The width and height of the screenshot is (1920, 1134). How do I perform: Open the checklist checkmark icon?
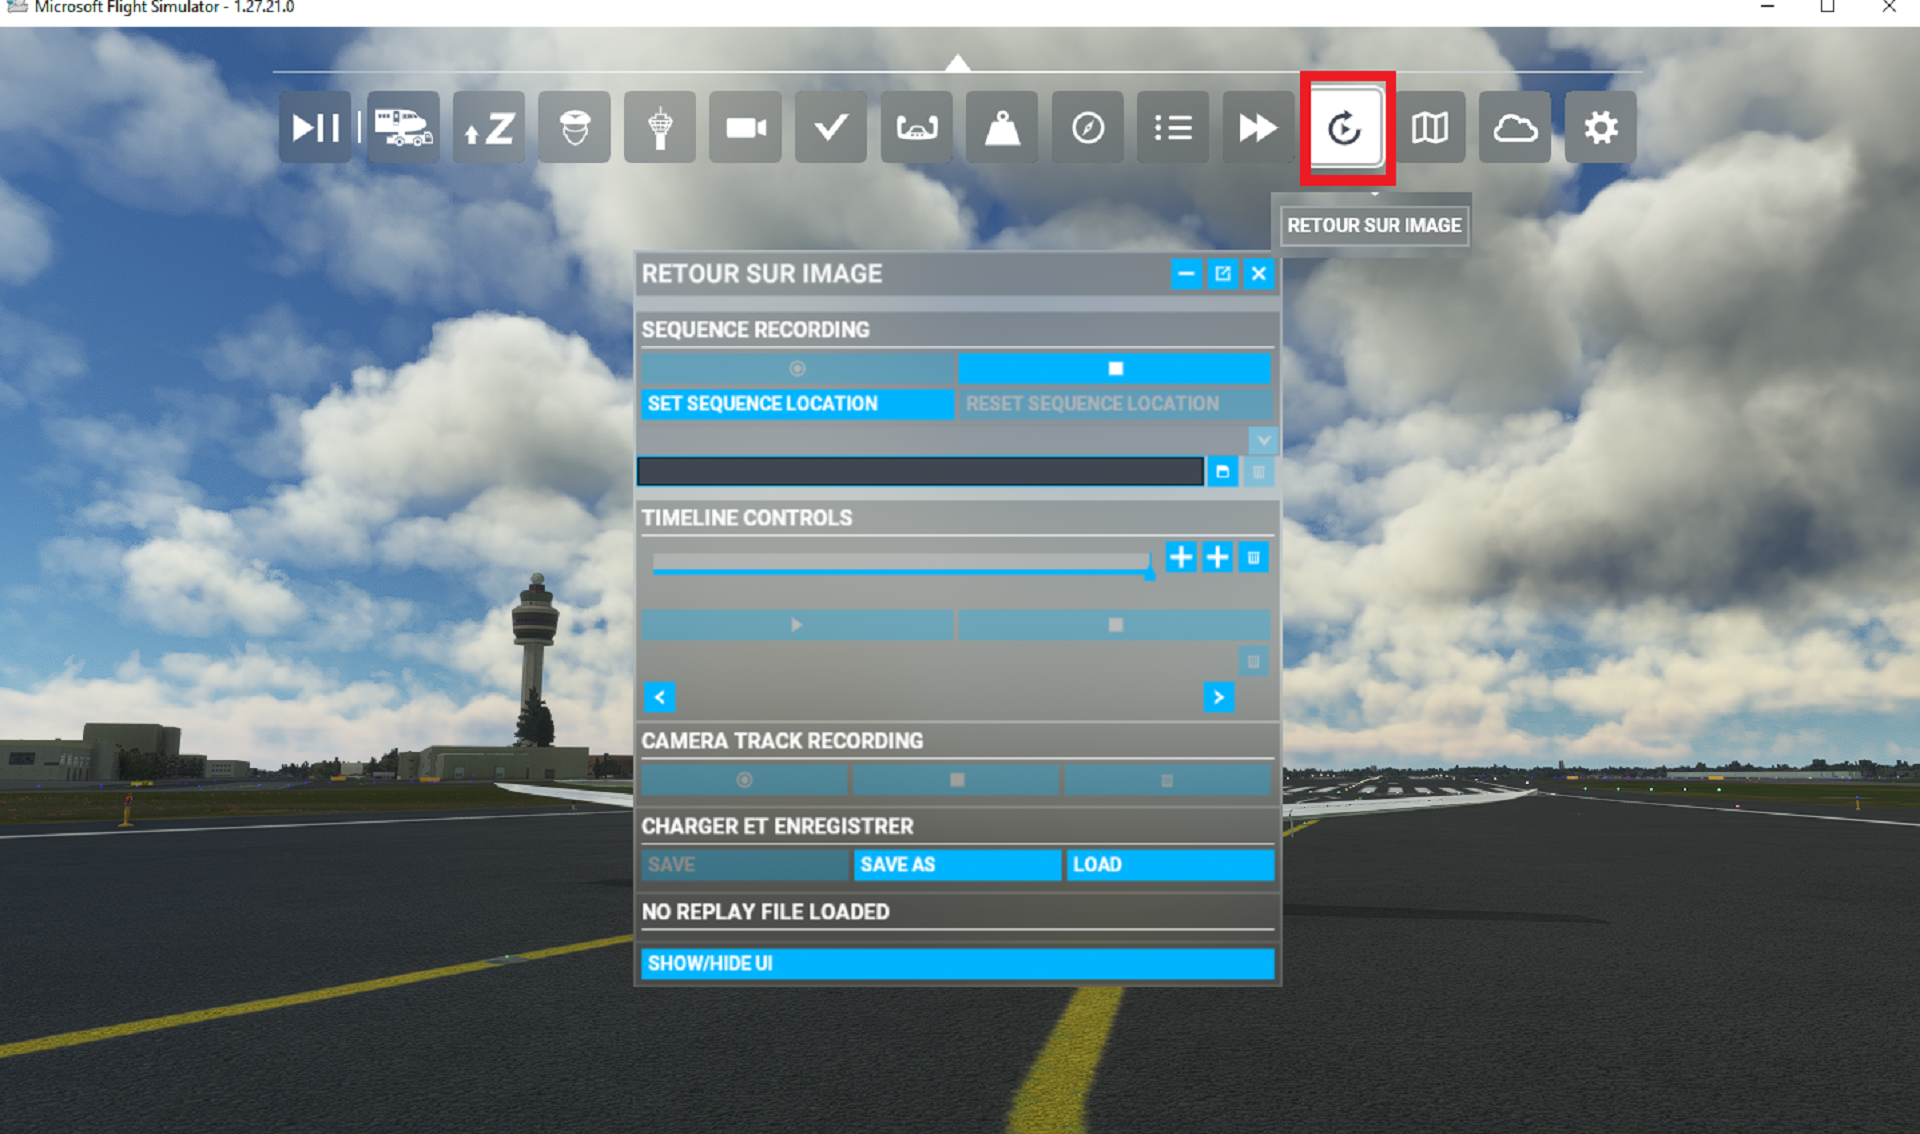pyautogui.click(x=831, y=127)
